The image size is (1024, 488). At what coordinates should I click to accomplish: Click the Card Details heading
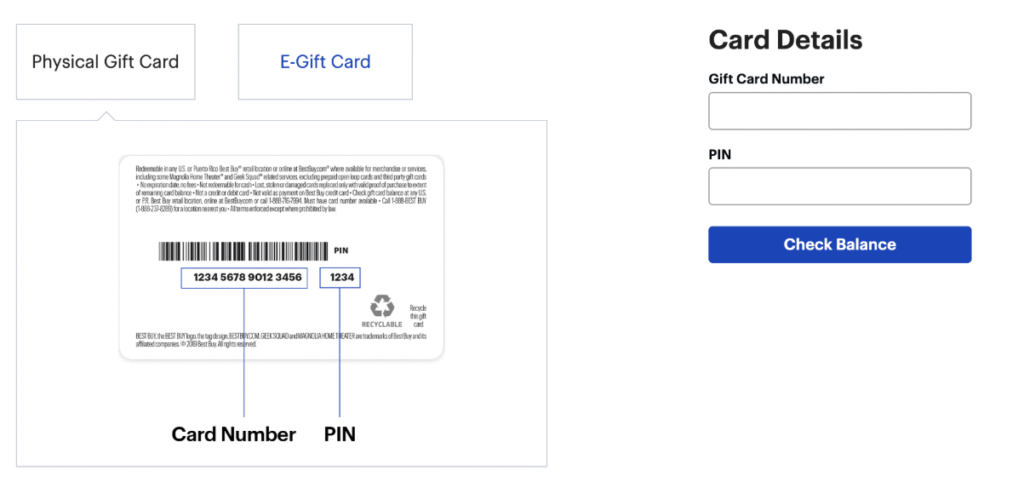click(x=785, y=40)
